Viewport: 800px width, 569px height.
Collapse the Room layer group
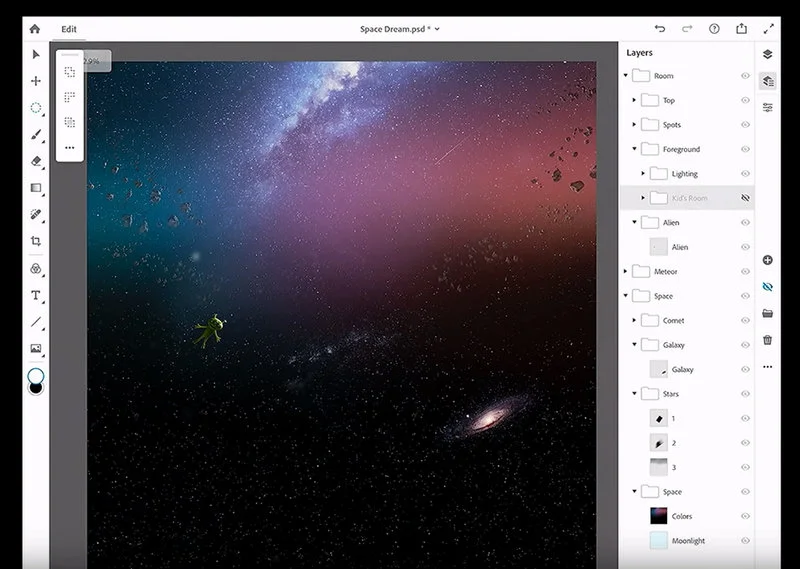626,76
